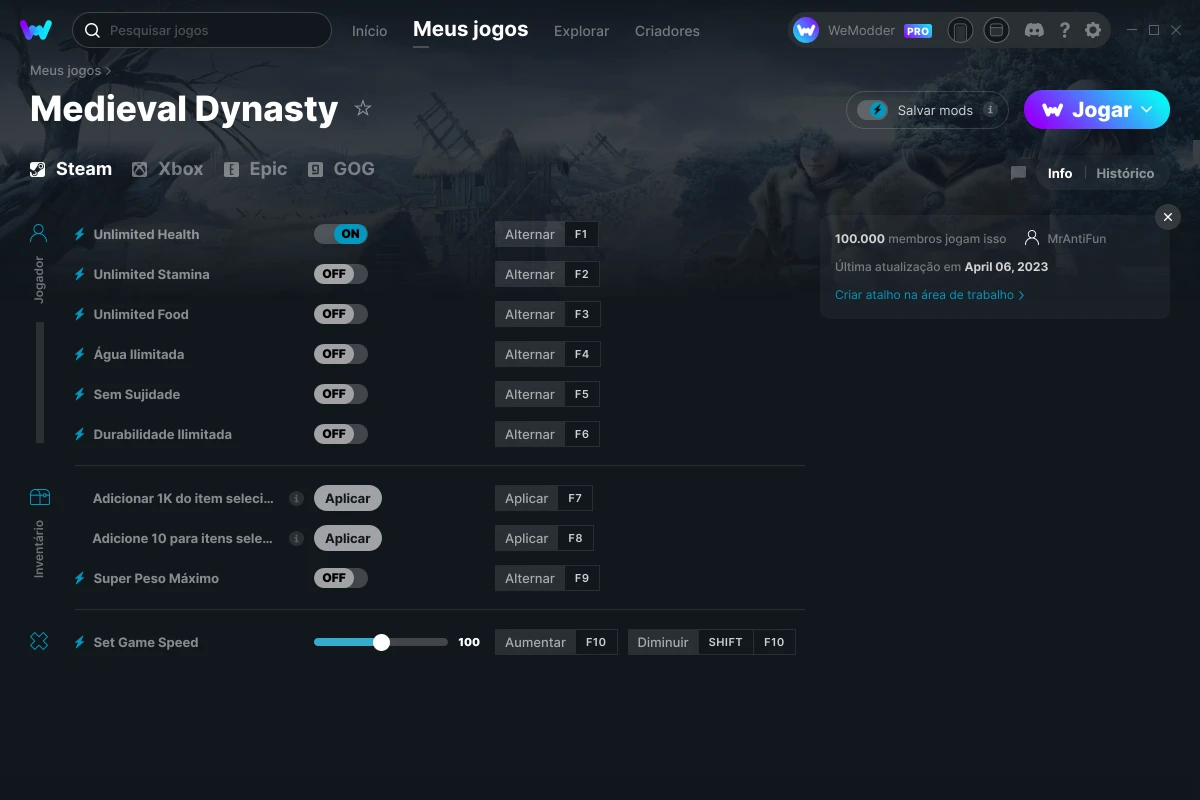Click the Set Game Speed slider handle
The image size is (1200, 800).
tap(381, 642)
